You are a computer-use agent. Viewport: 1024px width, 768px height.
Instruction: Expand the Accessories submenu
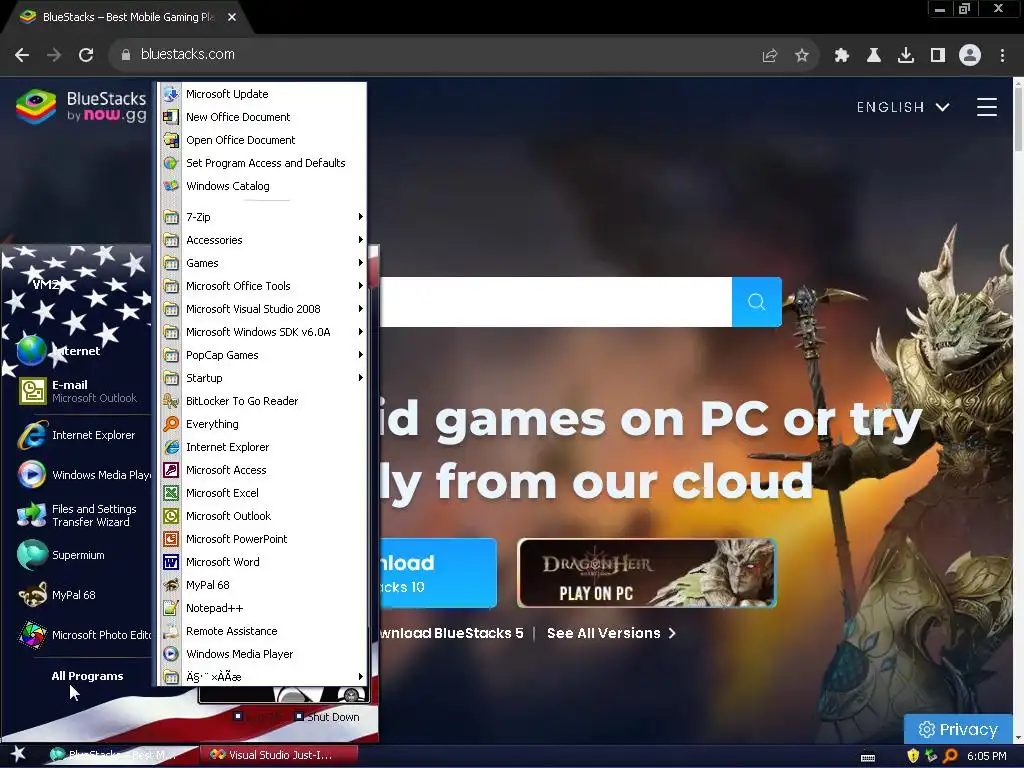click(x=263, y=240)
